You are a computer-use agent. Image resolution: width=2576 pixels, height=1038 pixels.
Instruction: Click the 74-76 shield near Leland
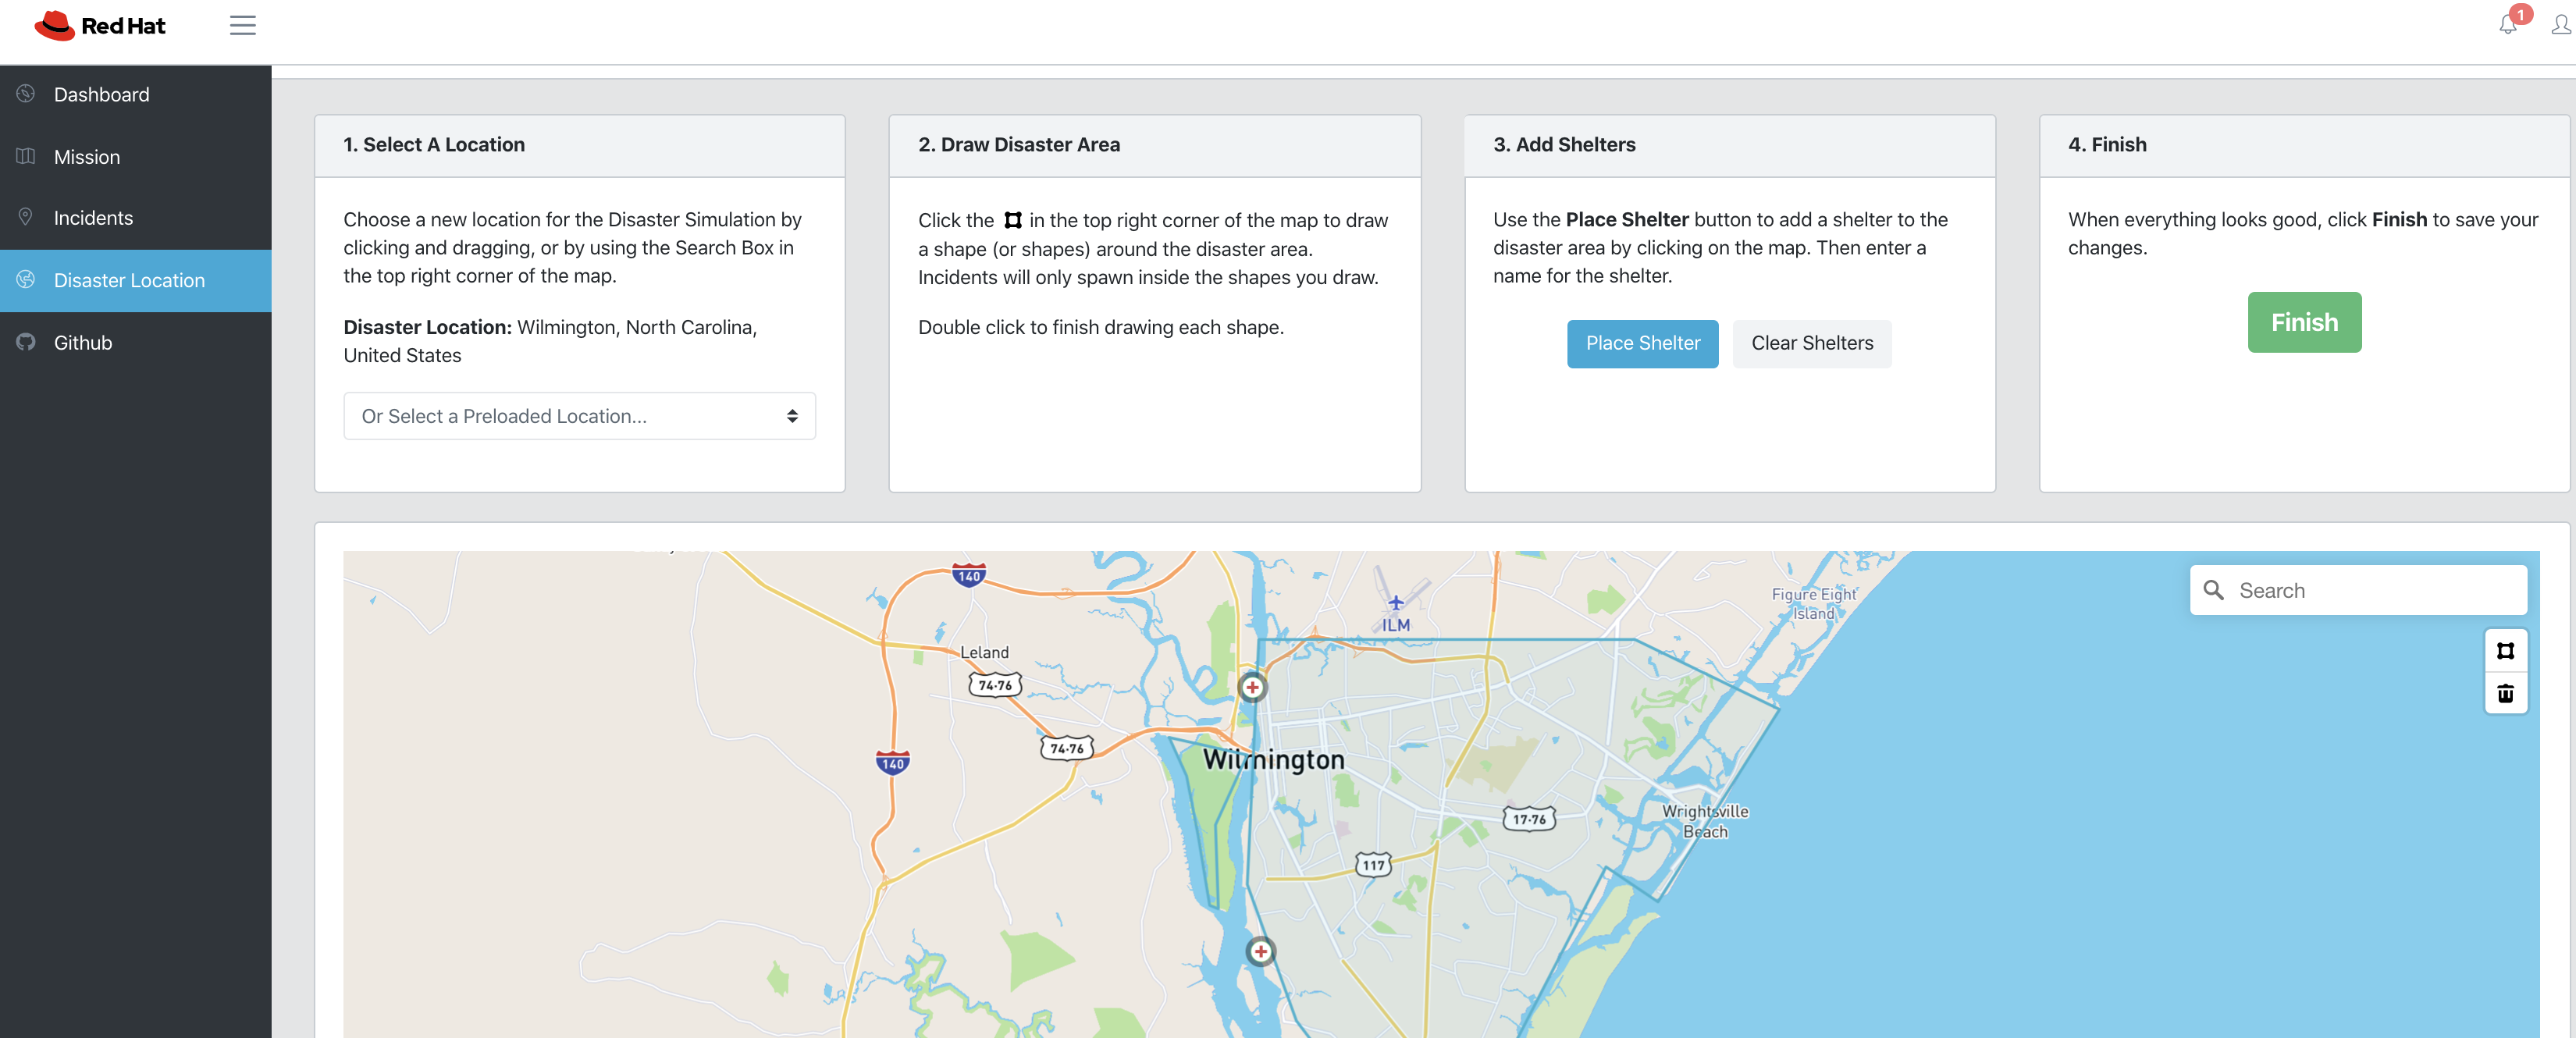point(995,685)
